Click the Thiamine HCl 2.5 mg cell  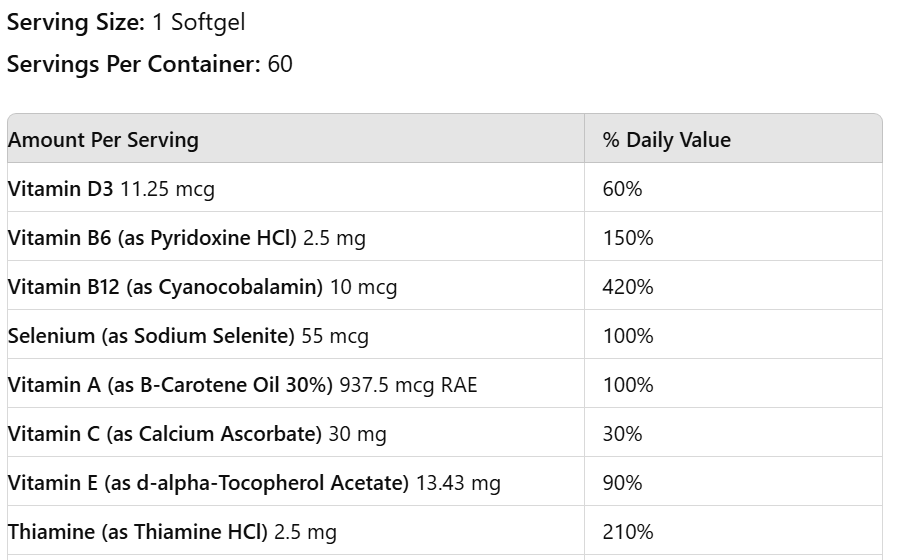[x=172, y=532]
